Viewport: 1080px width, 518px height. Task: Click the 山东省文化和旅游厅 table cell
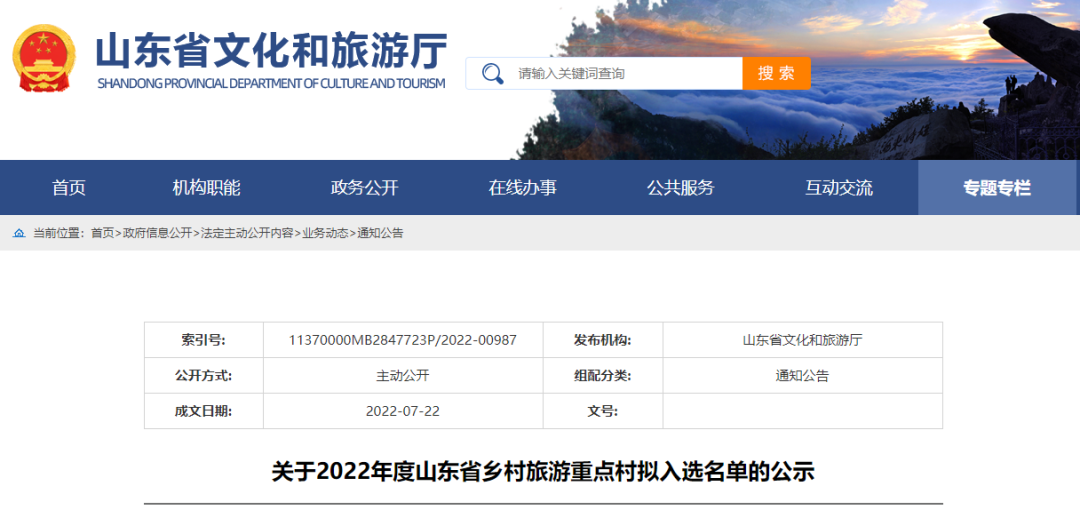click(x=802, y=340)
